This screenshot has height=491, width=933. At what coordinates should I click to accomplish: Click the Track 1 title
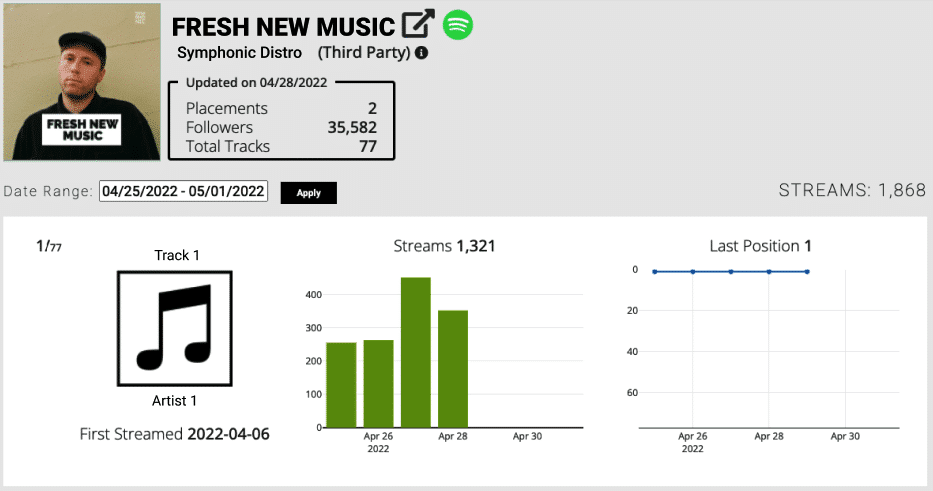177,255
